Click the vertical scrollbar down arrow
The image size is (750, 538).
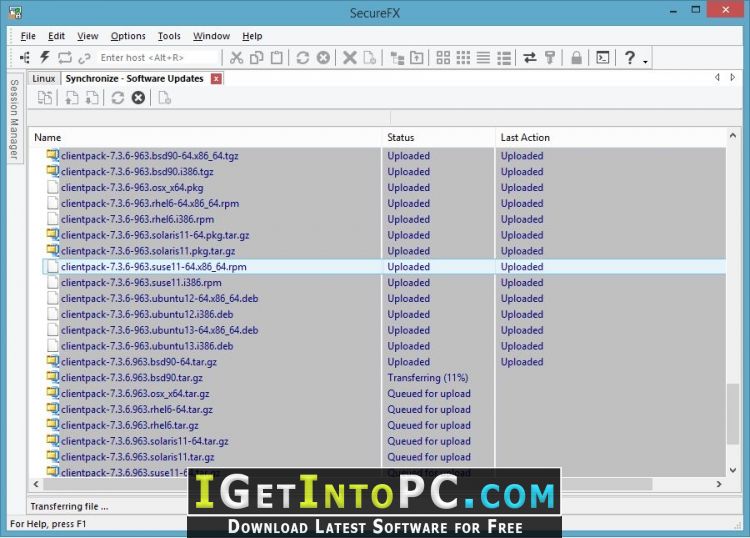732,470
